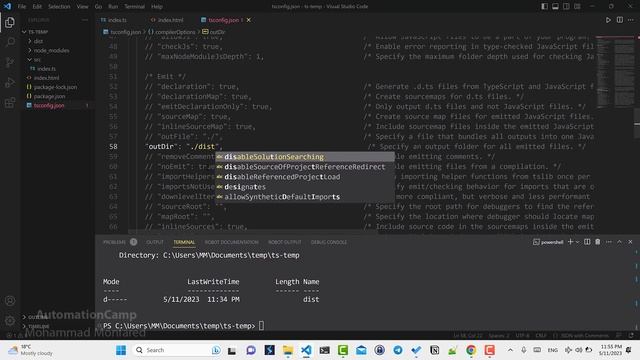Open the Manage gear icon
Viewport: 640px width, 360px height.
pos(10,320)
